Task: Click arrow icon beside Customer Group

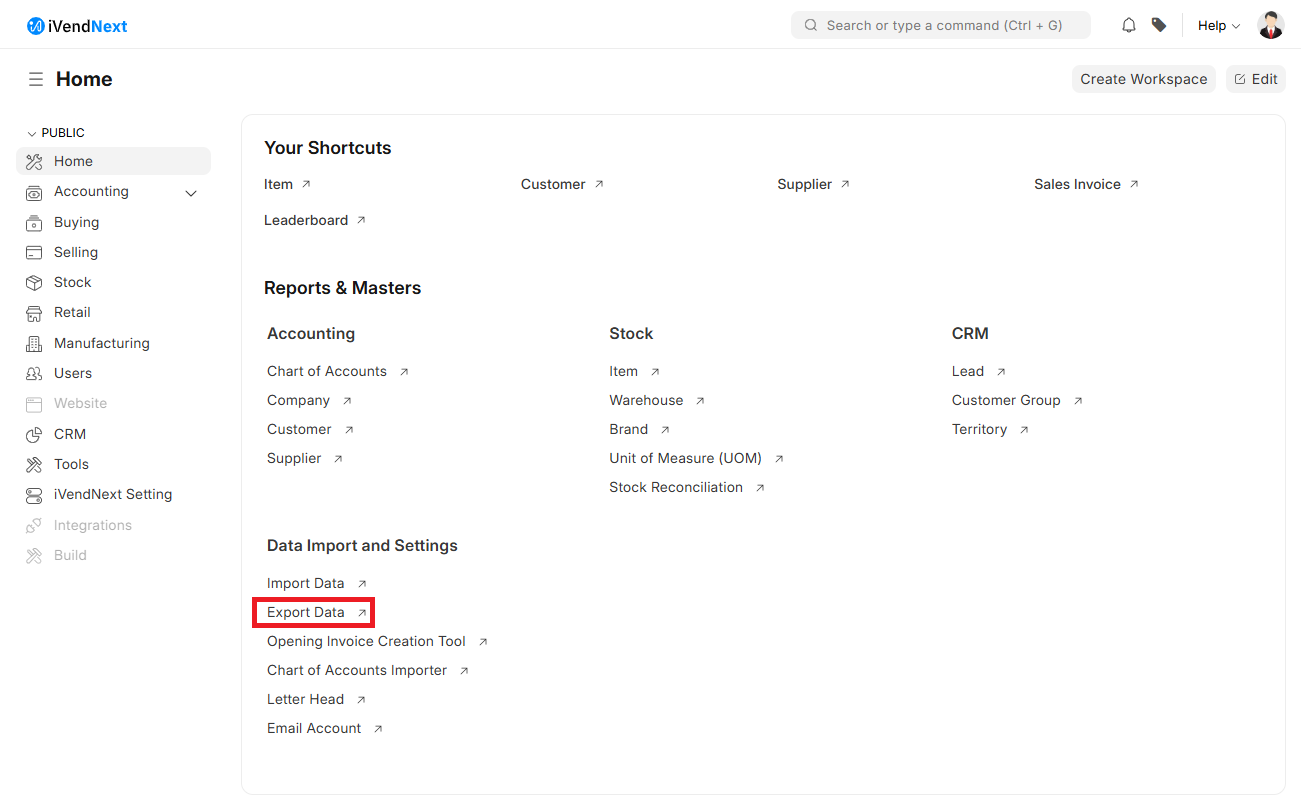Action: (1078, 400)
